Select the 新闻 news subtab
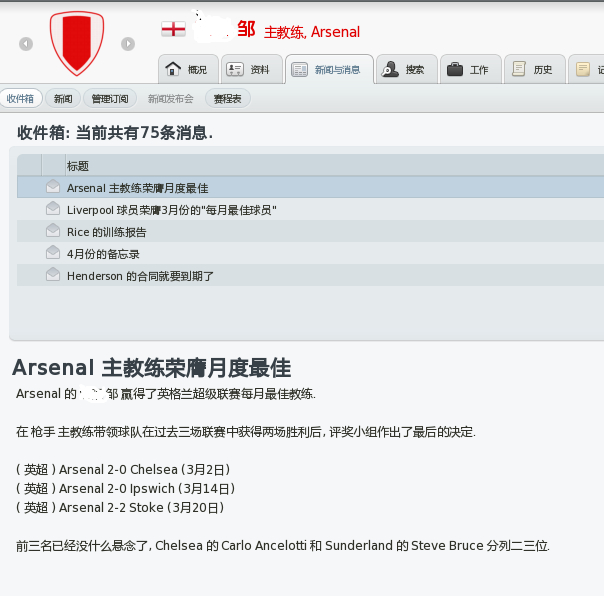 pos(63,99)
